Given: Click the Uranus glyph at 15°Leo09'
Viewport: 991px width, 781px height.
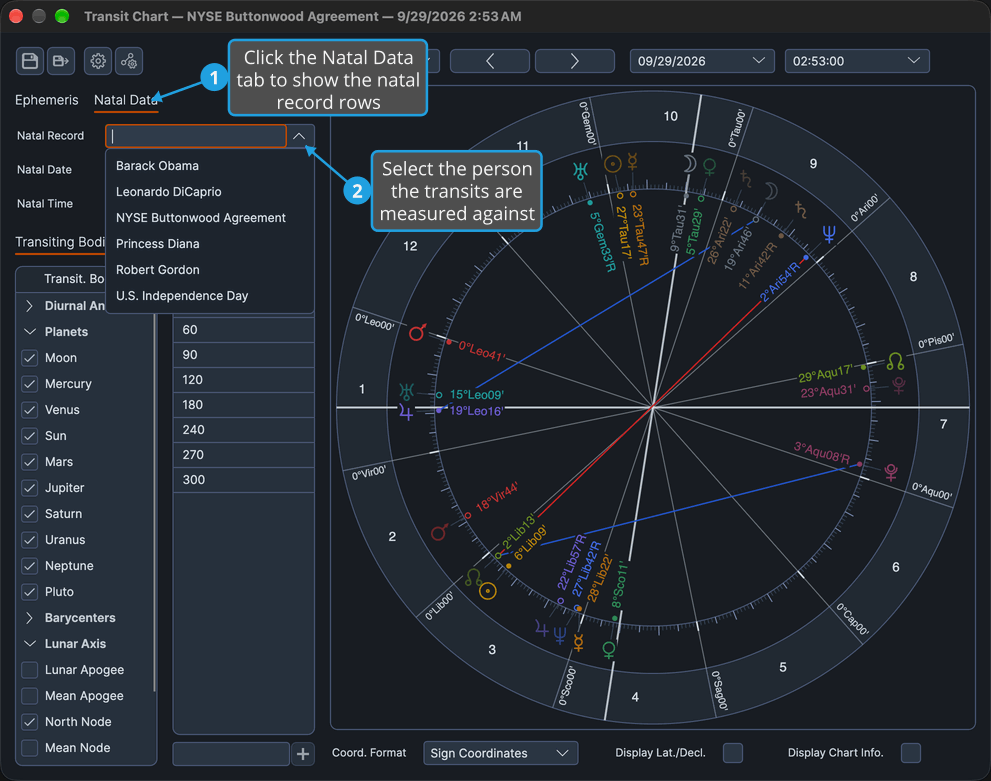Looking at the screenshot, I should (x=406, y=392).
